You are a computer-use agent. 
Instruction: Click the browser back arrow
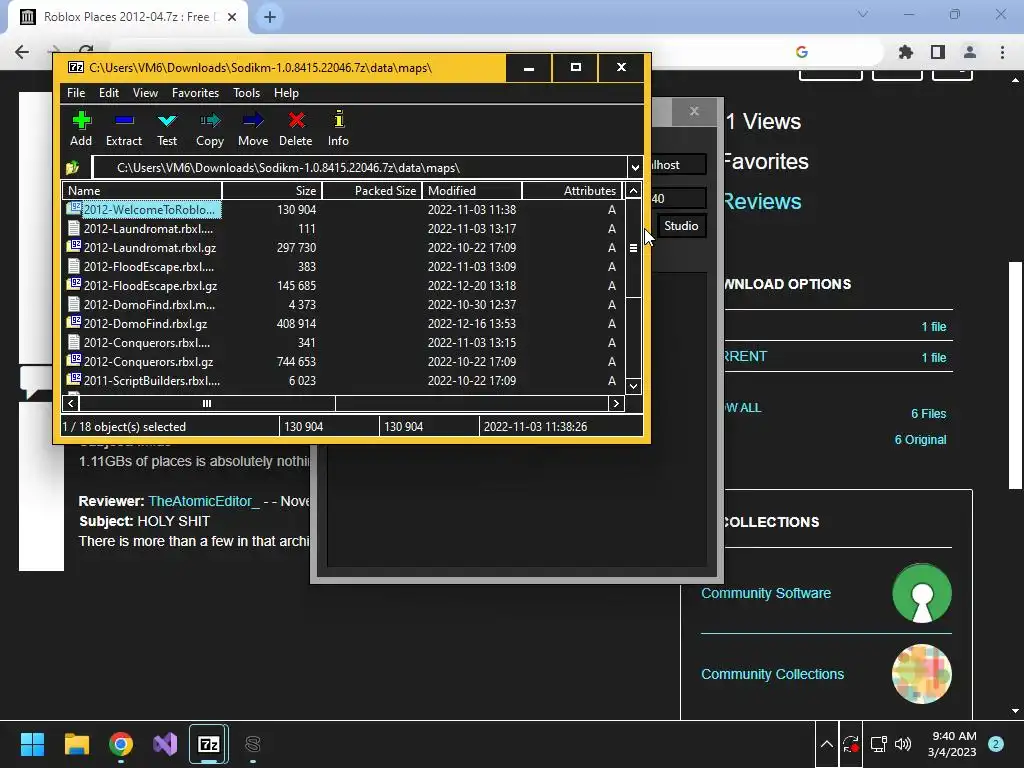pyautogui.click(x=22, y=52)
